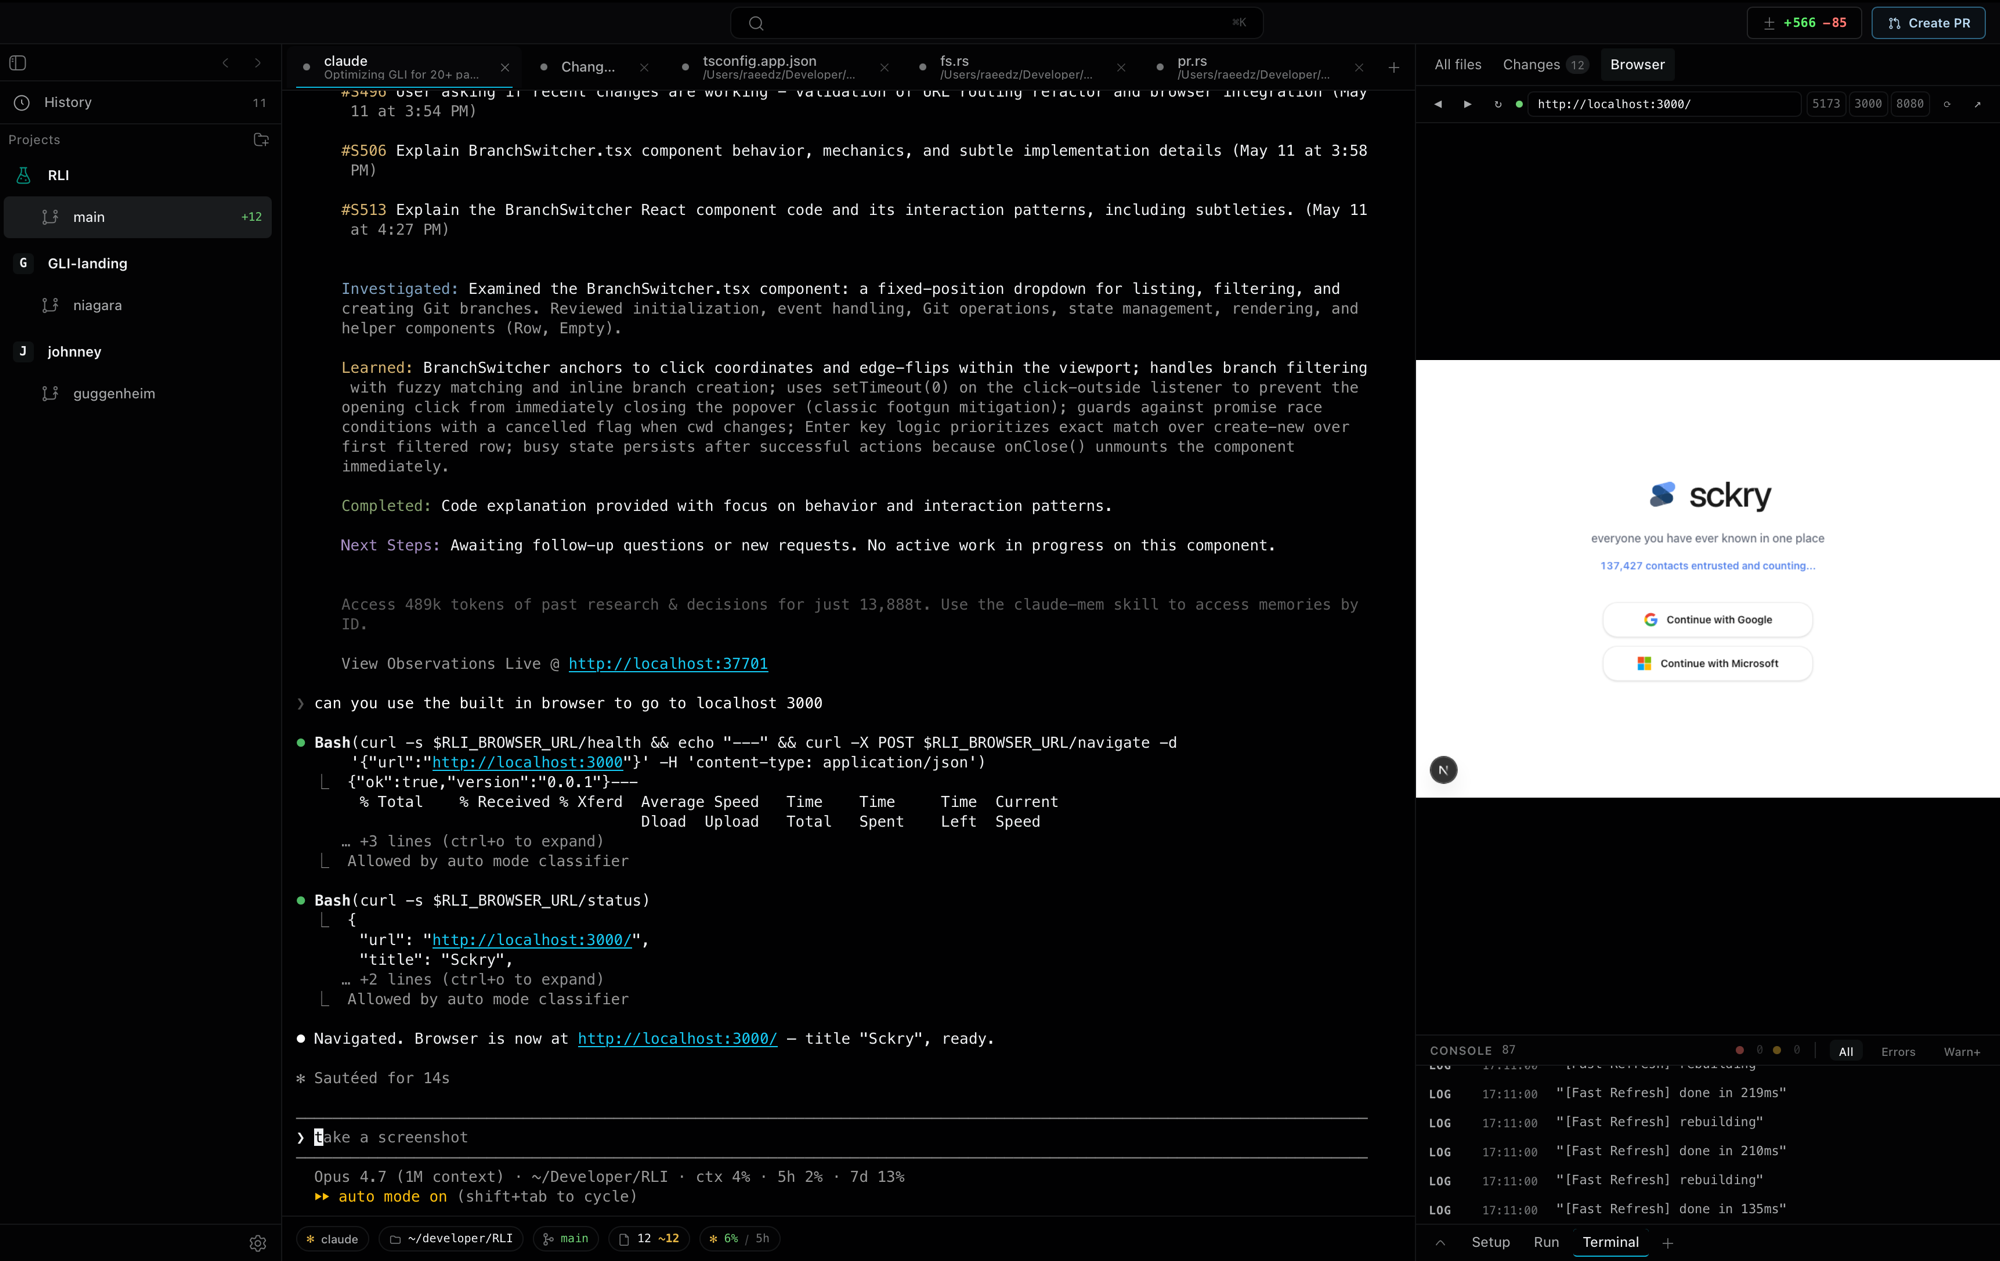
Task: Collapse bottom panel with chevron up
Action: (x=1440, y=1243)
